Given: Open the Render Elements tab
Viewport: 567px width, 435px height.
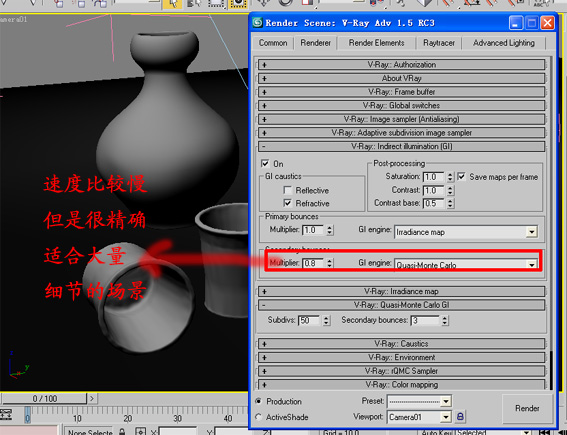Looking at the screenshot, I should 376,43.
